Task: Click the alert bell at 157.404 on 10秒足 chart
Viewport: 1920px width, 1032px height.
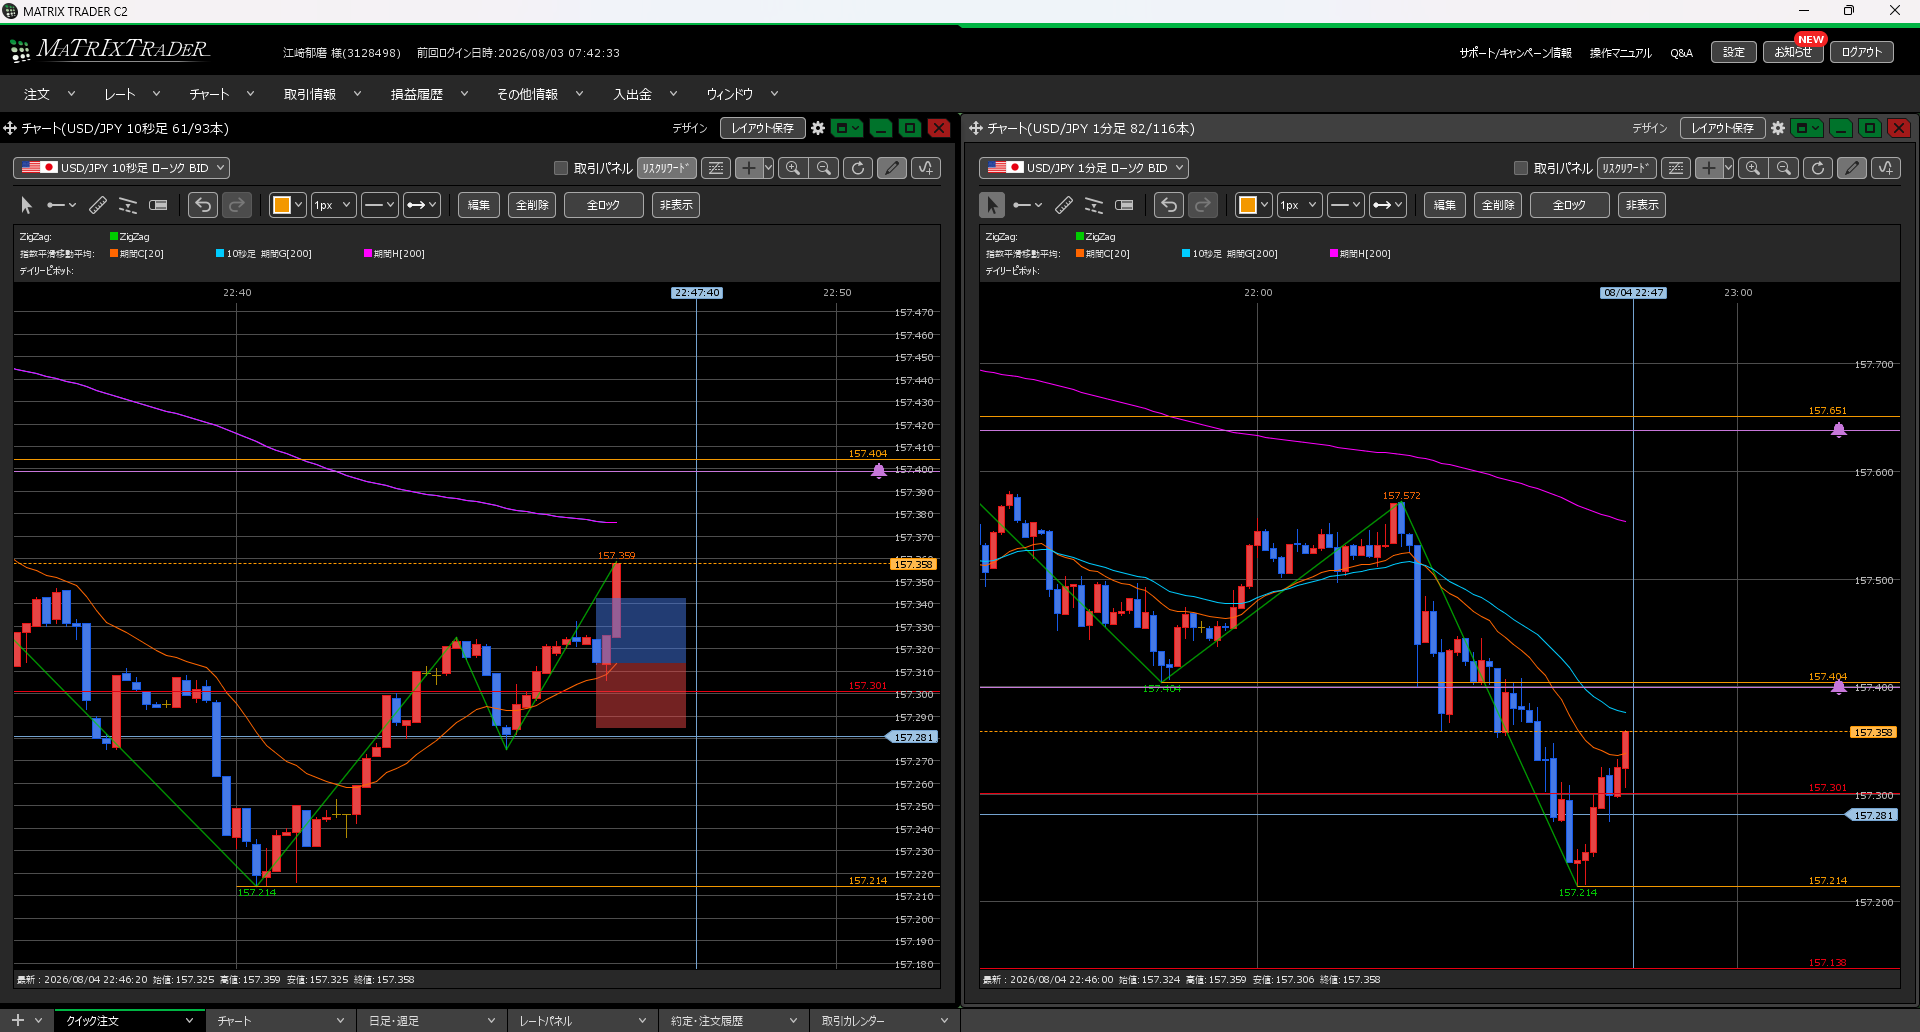Action: click(879, 470)
